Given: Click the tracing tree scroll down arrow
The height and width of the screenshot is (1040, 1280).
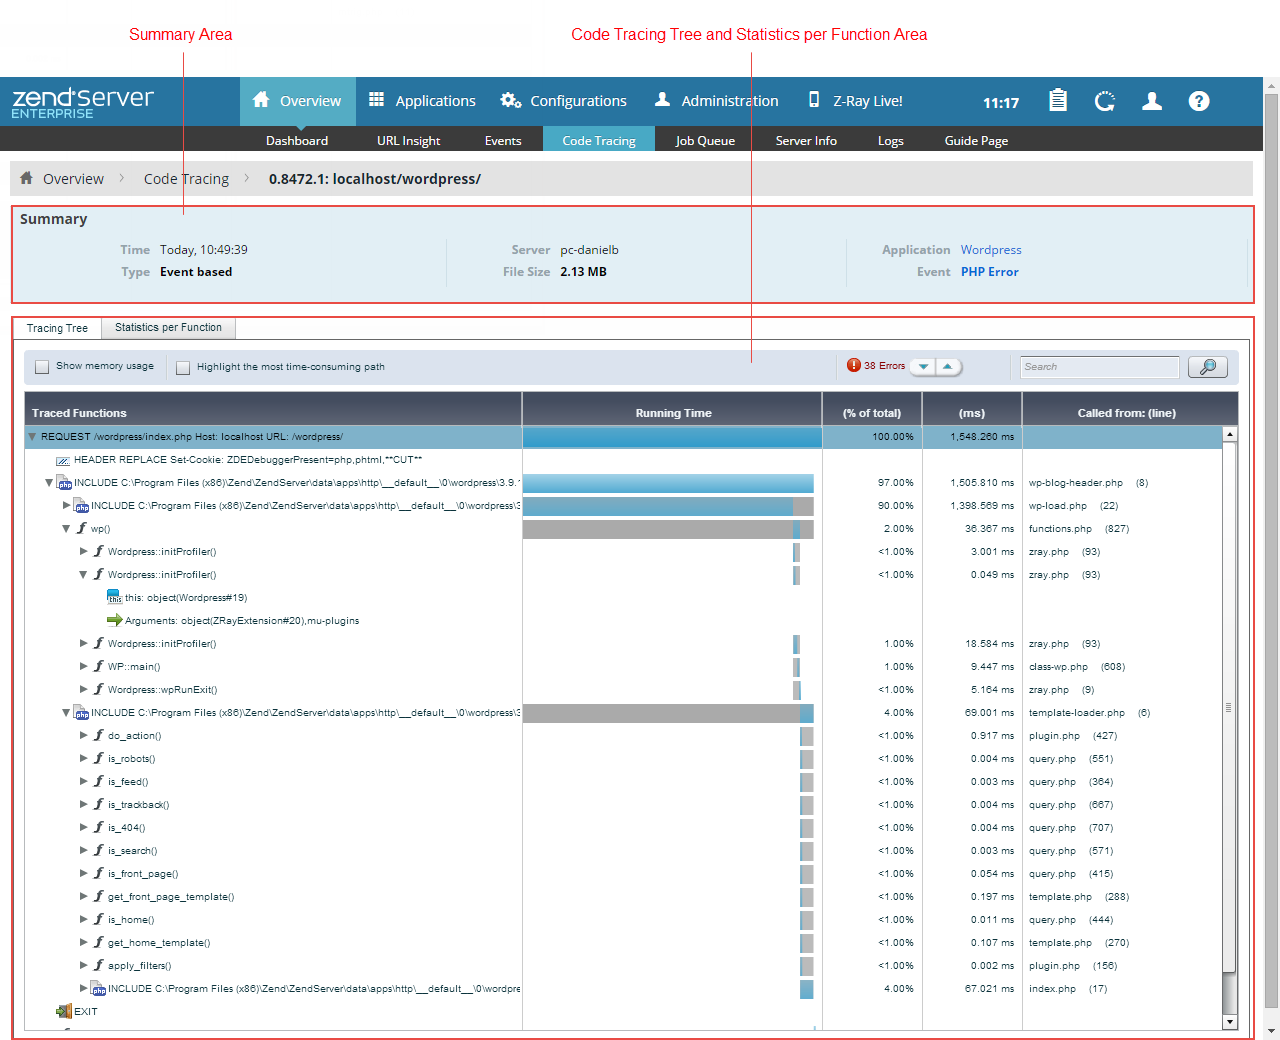Looking at the screenshot, I should coord(1230,1022).
